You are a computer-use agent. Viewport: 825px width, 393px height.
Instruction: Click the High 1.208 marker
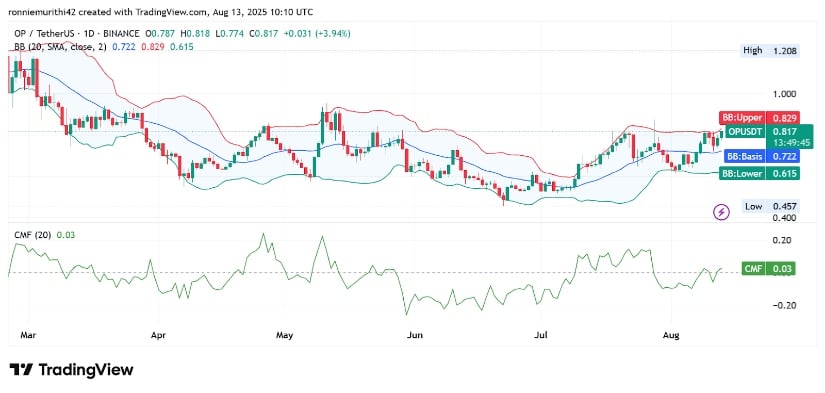coord(769,52)
